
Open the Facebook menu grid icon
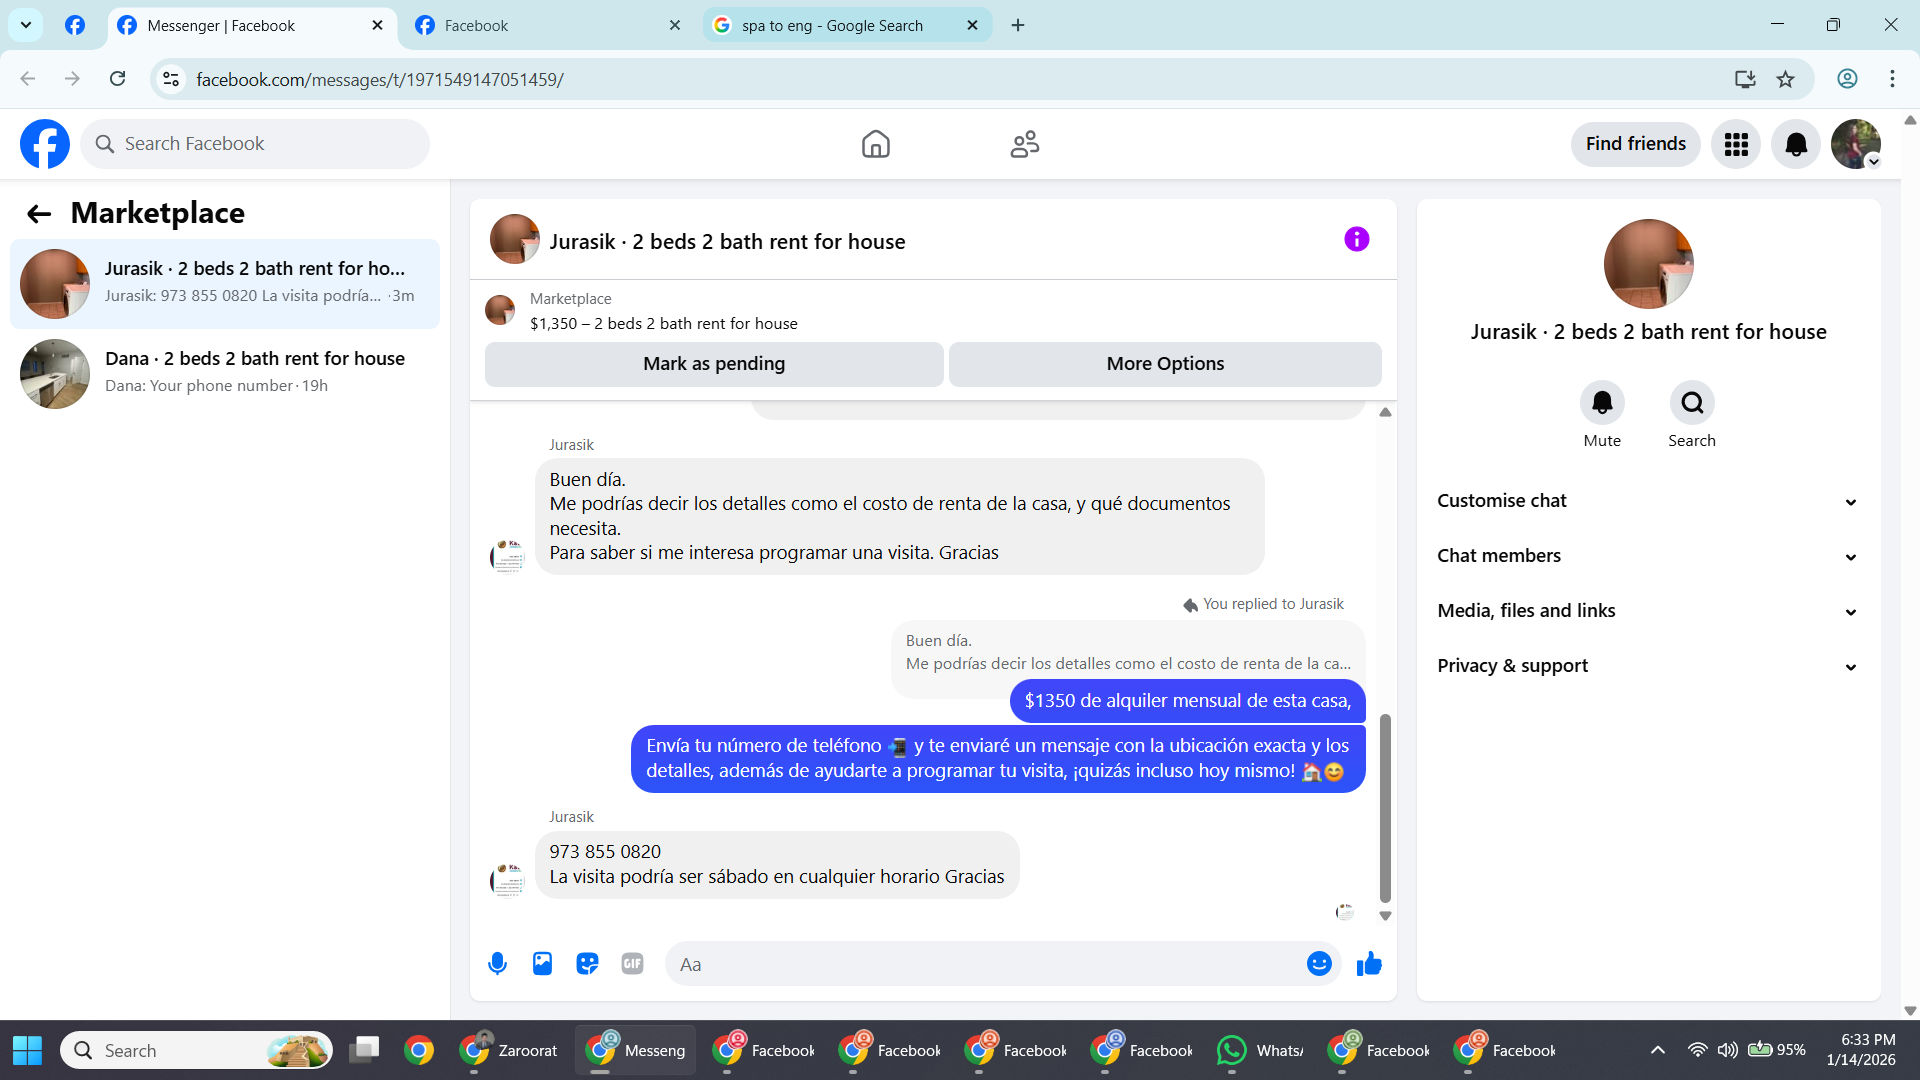[1736, 144]
